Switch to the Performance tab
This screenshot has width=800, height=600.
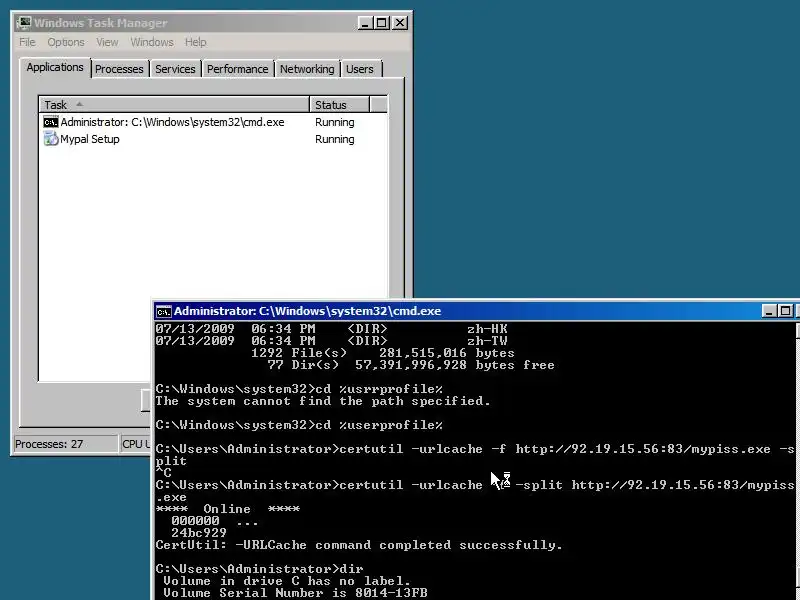pyautogui.click(x=237, y=69)
